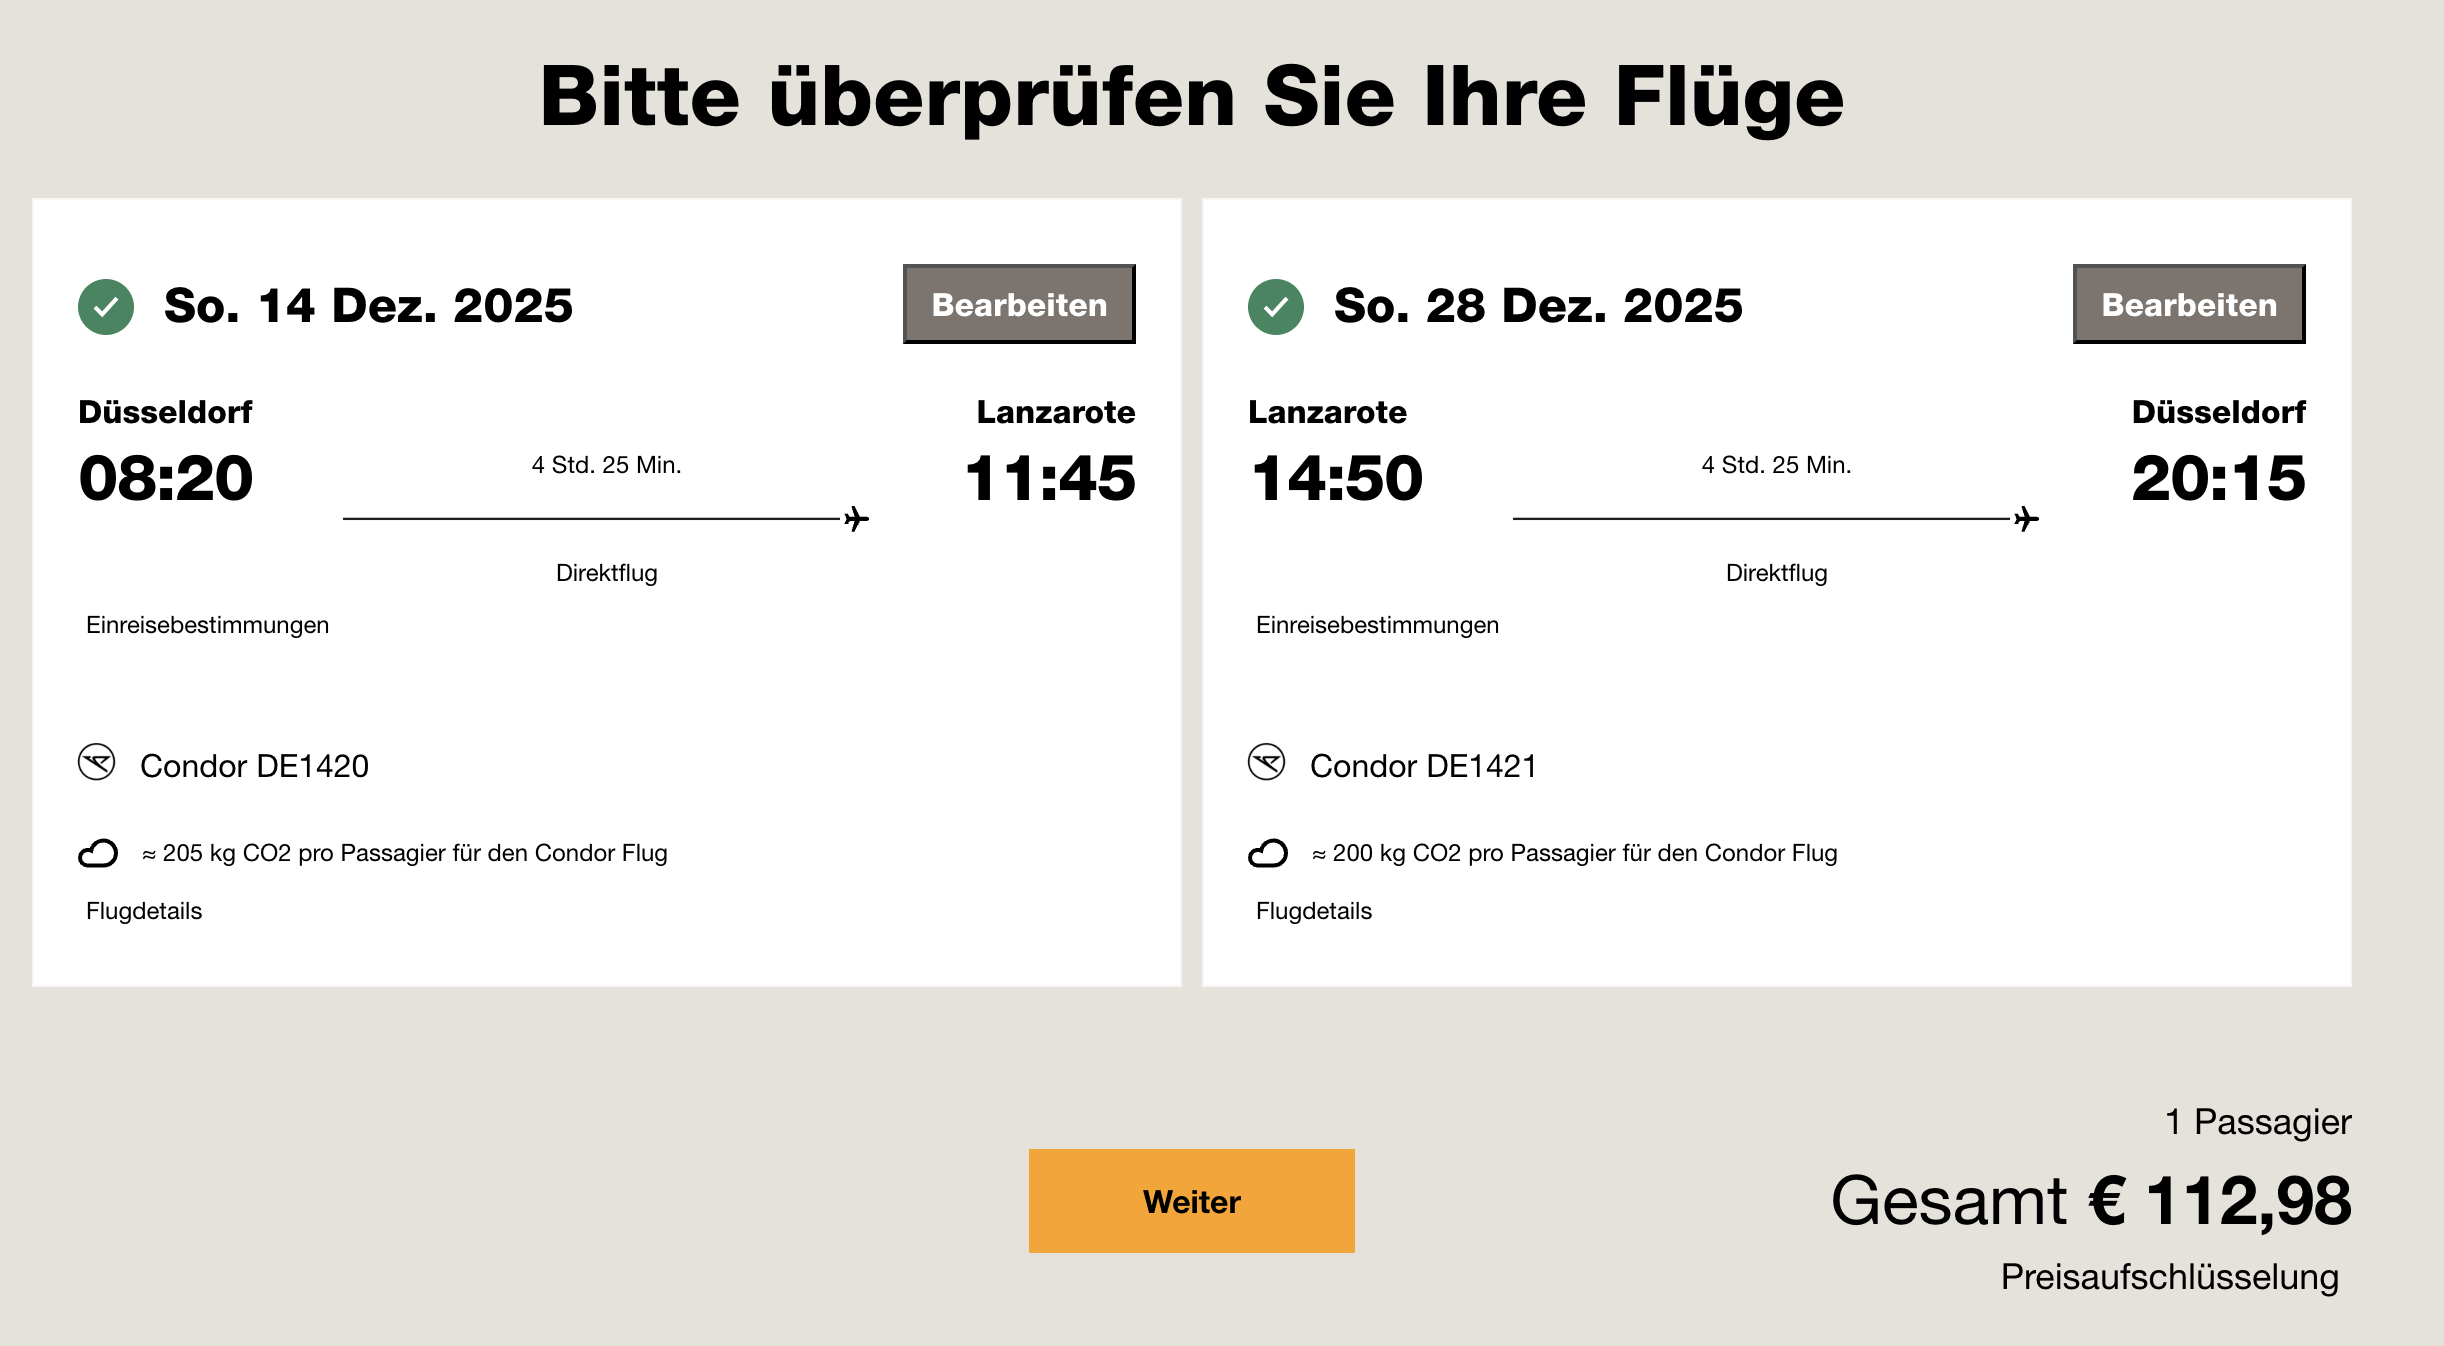Show the Preisaufschlüsselung price breakdown
This screenshot has height=1346, width=2444.
pyautogui.click(x=2169, y=1277)
